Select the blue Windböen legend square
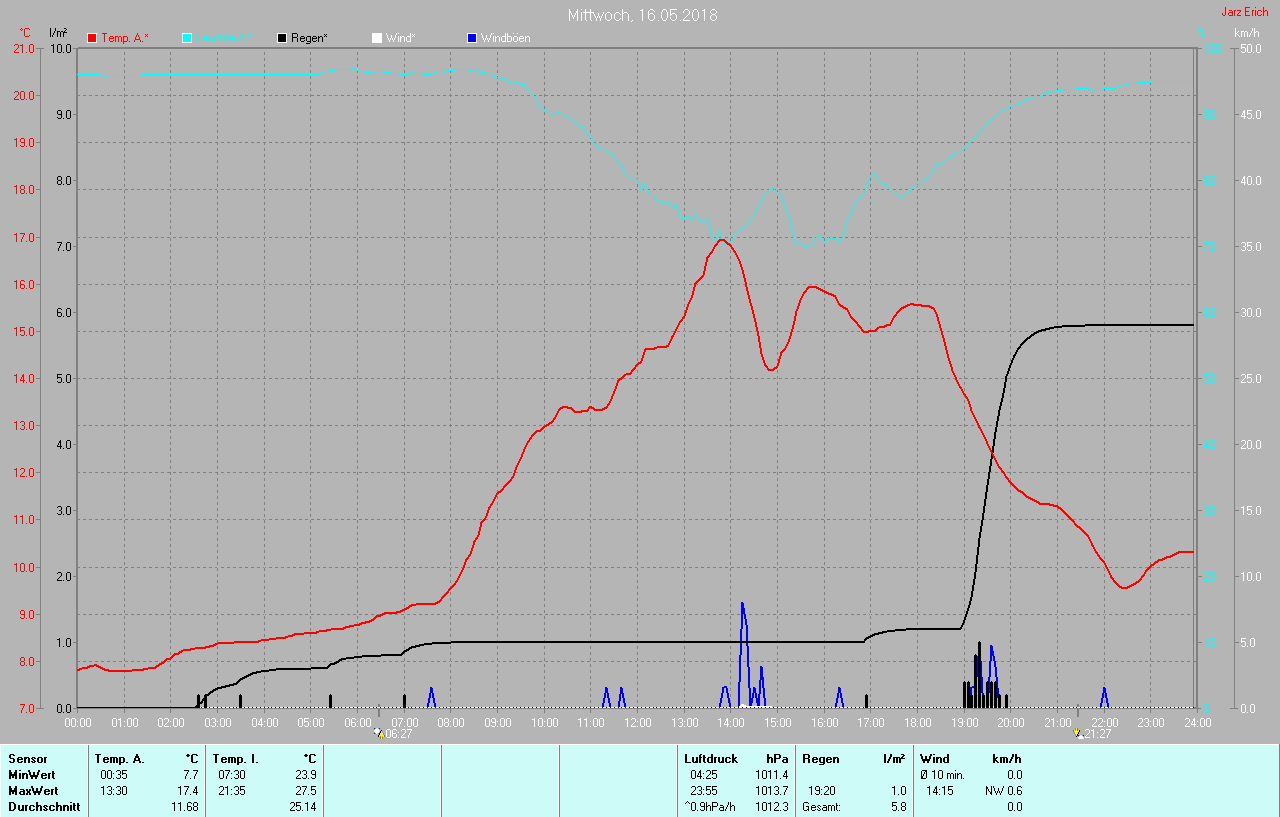The width and height of the screenshot is (1280, 817). point(472,38)
